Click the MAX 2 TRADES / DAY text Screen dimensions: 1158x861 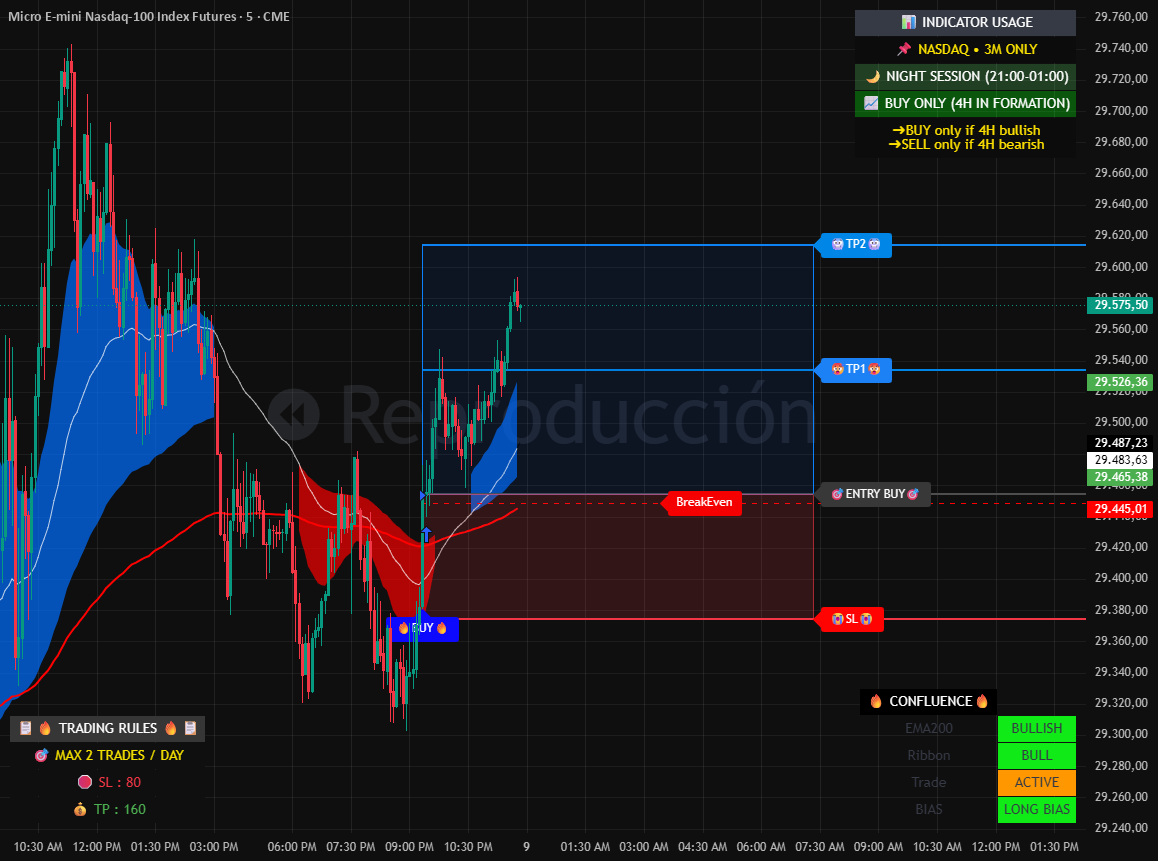click(119, 755)
